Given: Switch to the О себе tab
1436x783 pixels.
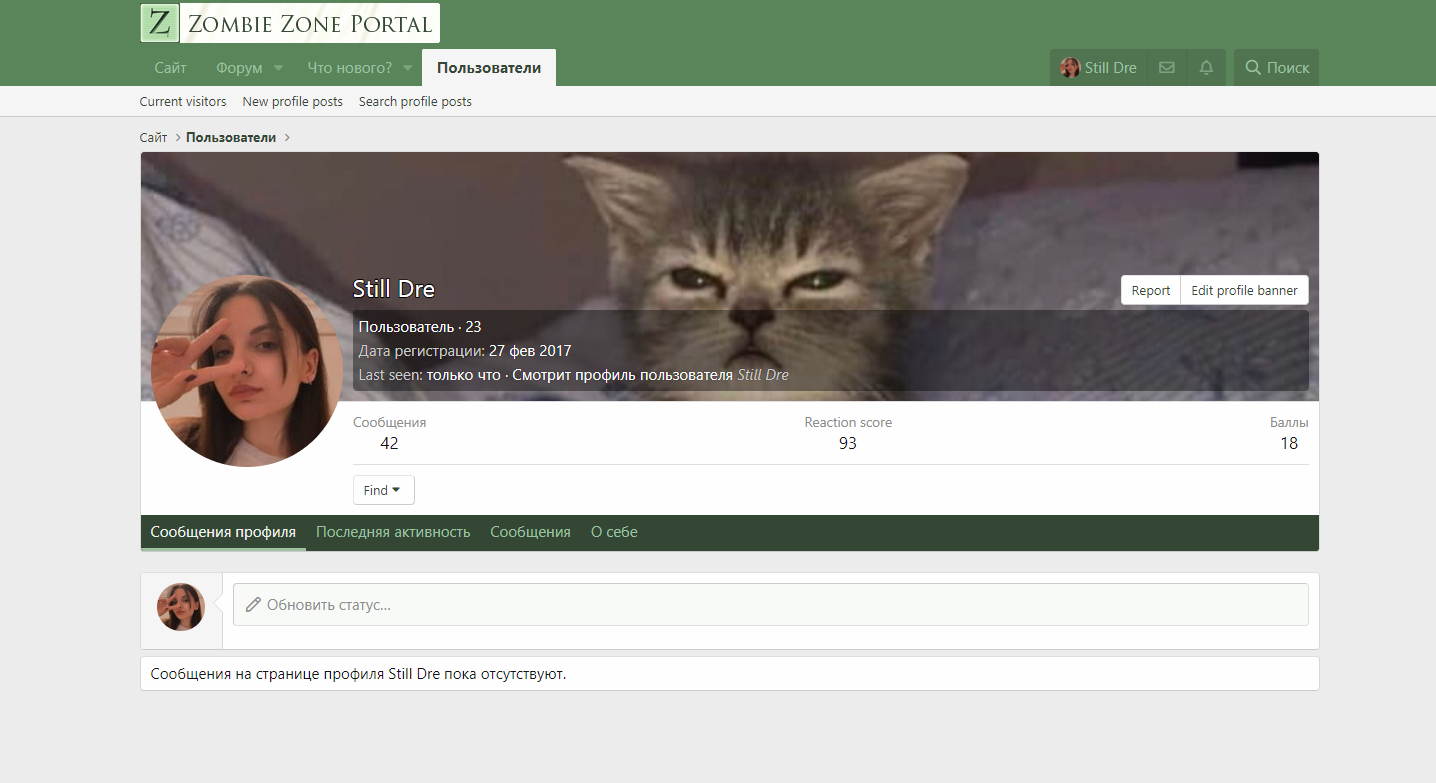Looking at the screenshot, I should coord(614,532).
